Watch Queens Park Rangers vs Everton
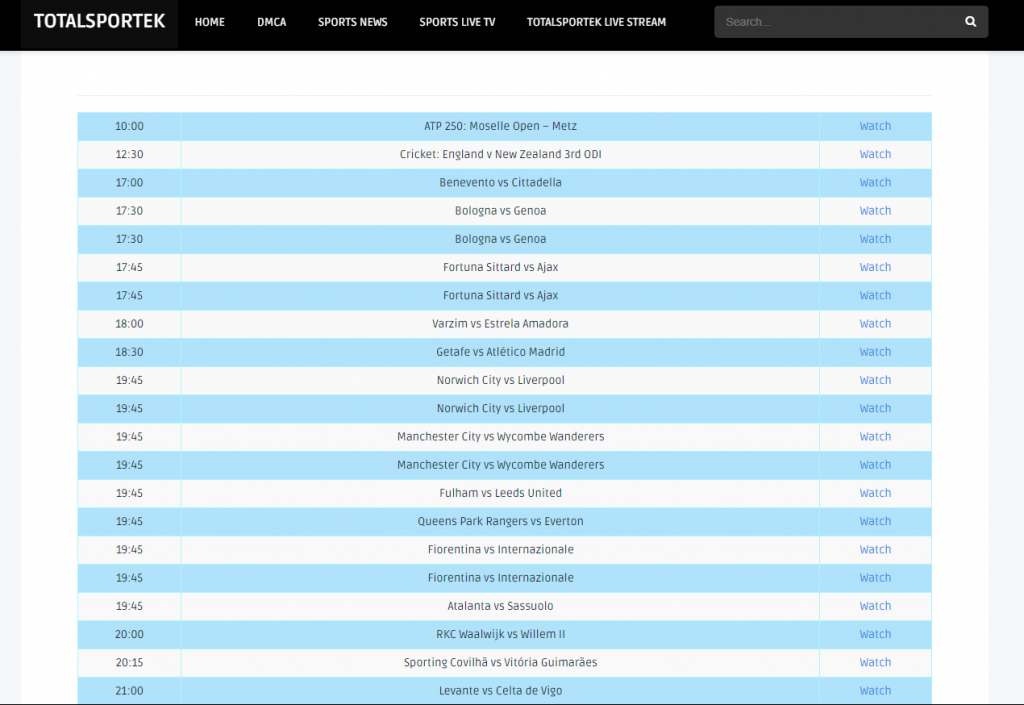This screenshot has width=1024, height=705. 875,521
